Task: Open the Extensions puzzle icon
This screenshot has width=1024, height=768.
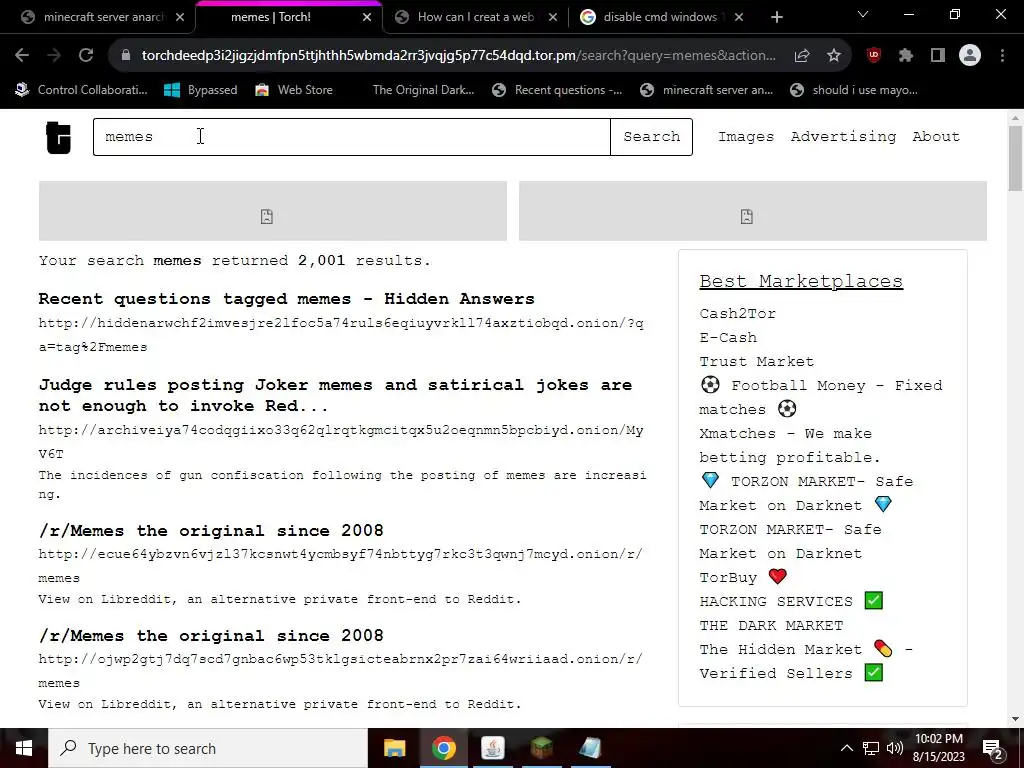Action: point(906,56)
